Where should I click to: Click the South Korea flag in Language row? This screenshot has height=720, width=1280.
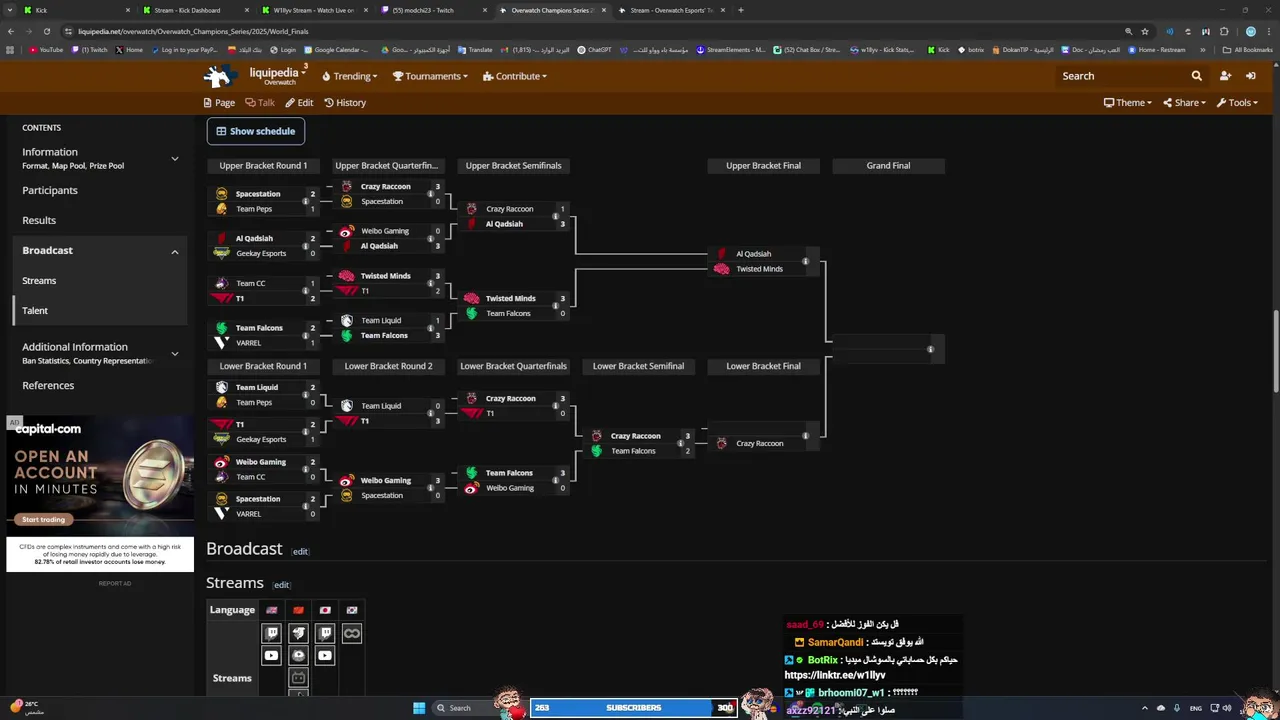click(352, 610)
